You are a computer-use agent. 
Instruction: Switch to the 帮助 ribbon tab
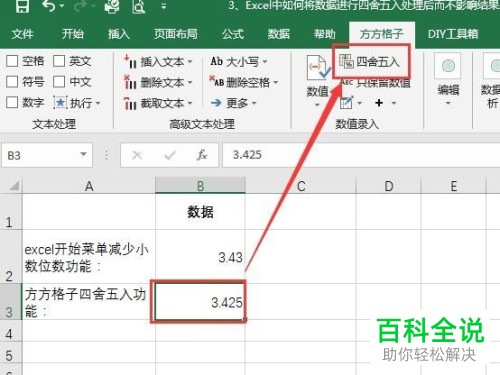click(x=324, y=34)
